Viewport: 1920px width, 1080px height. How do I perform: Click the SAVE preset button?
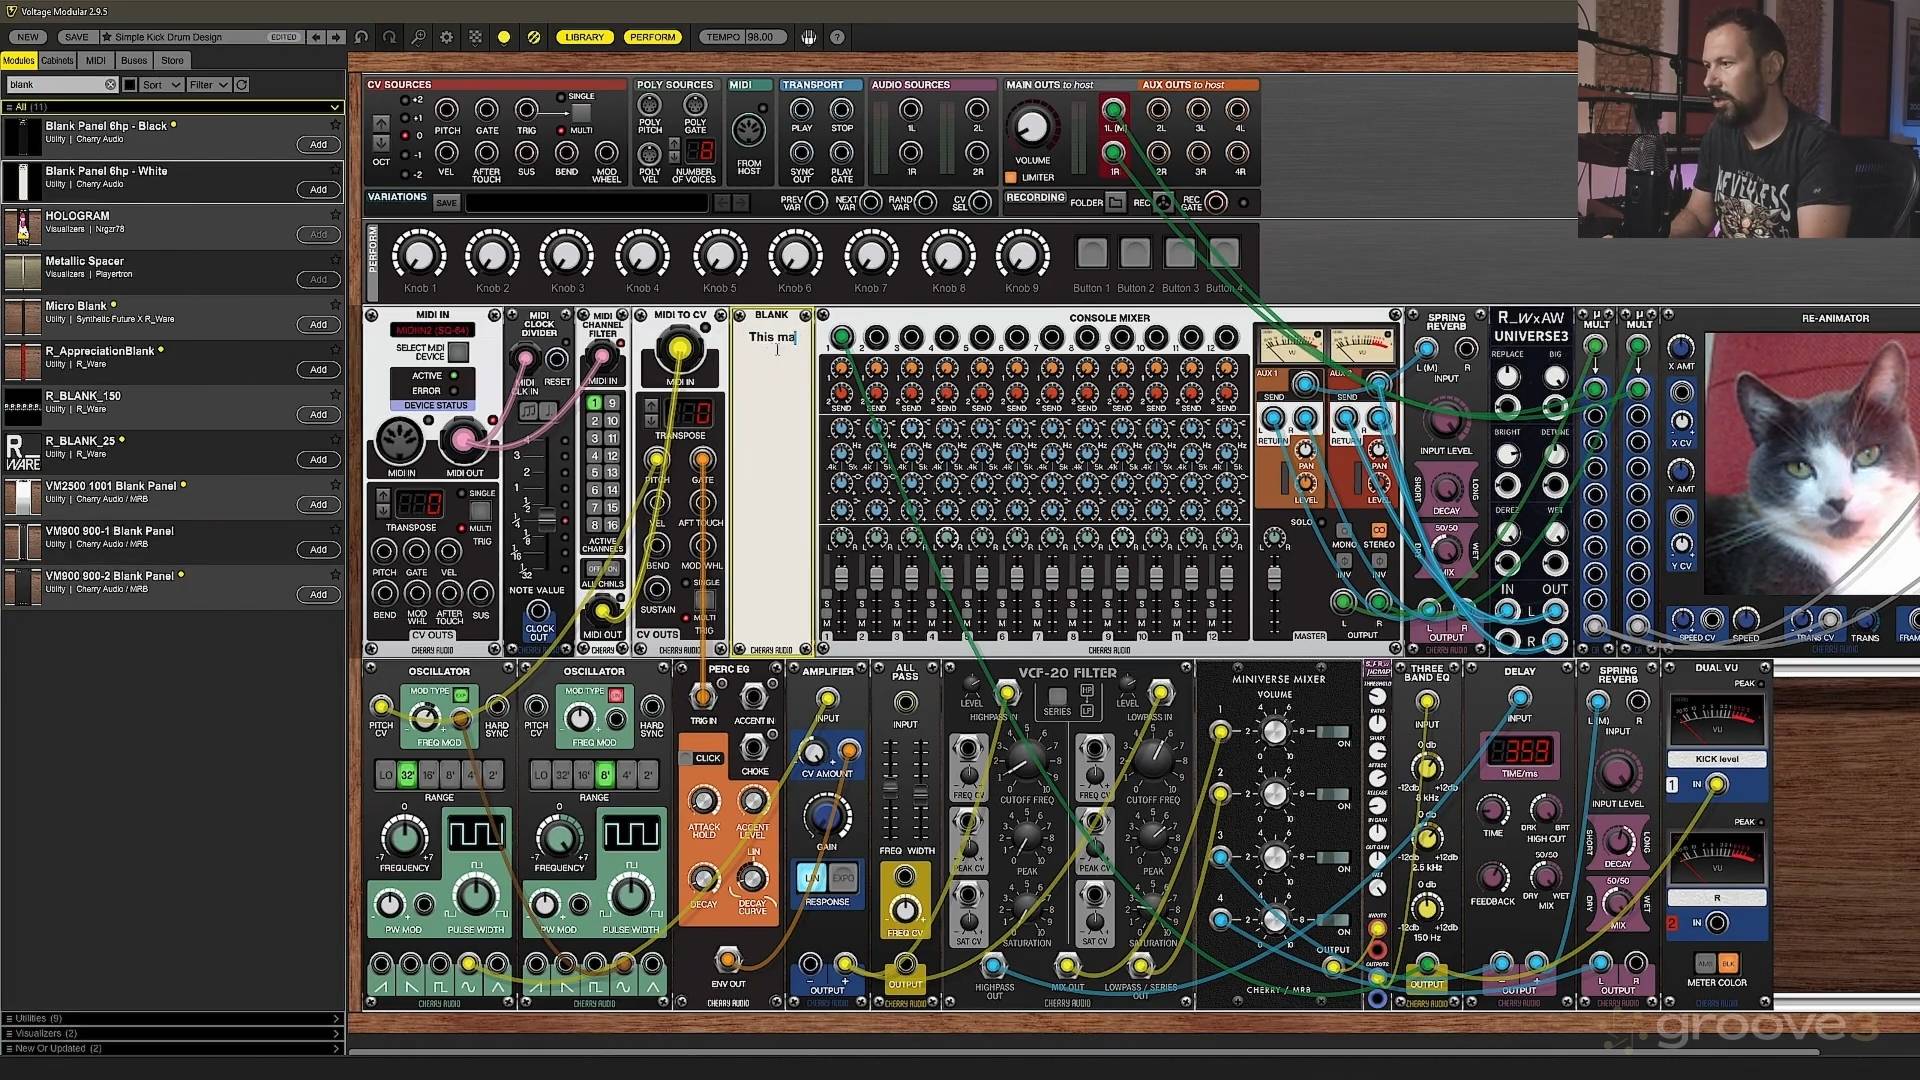[76, 37]
